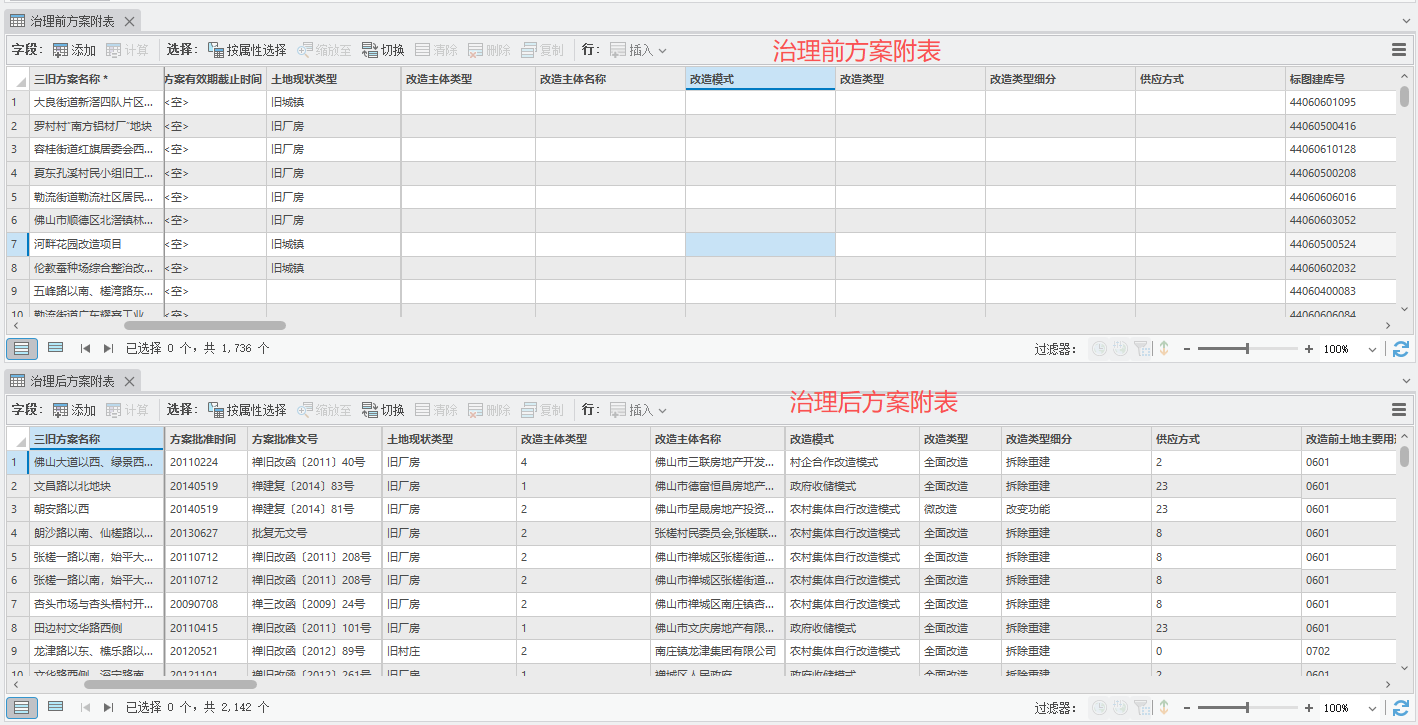Adjust zoom slider in 治理后方案附表 footer
The width and height of the screenshot is (1418, 725).
[x=1247, y=708]
